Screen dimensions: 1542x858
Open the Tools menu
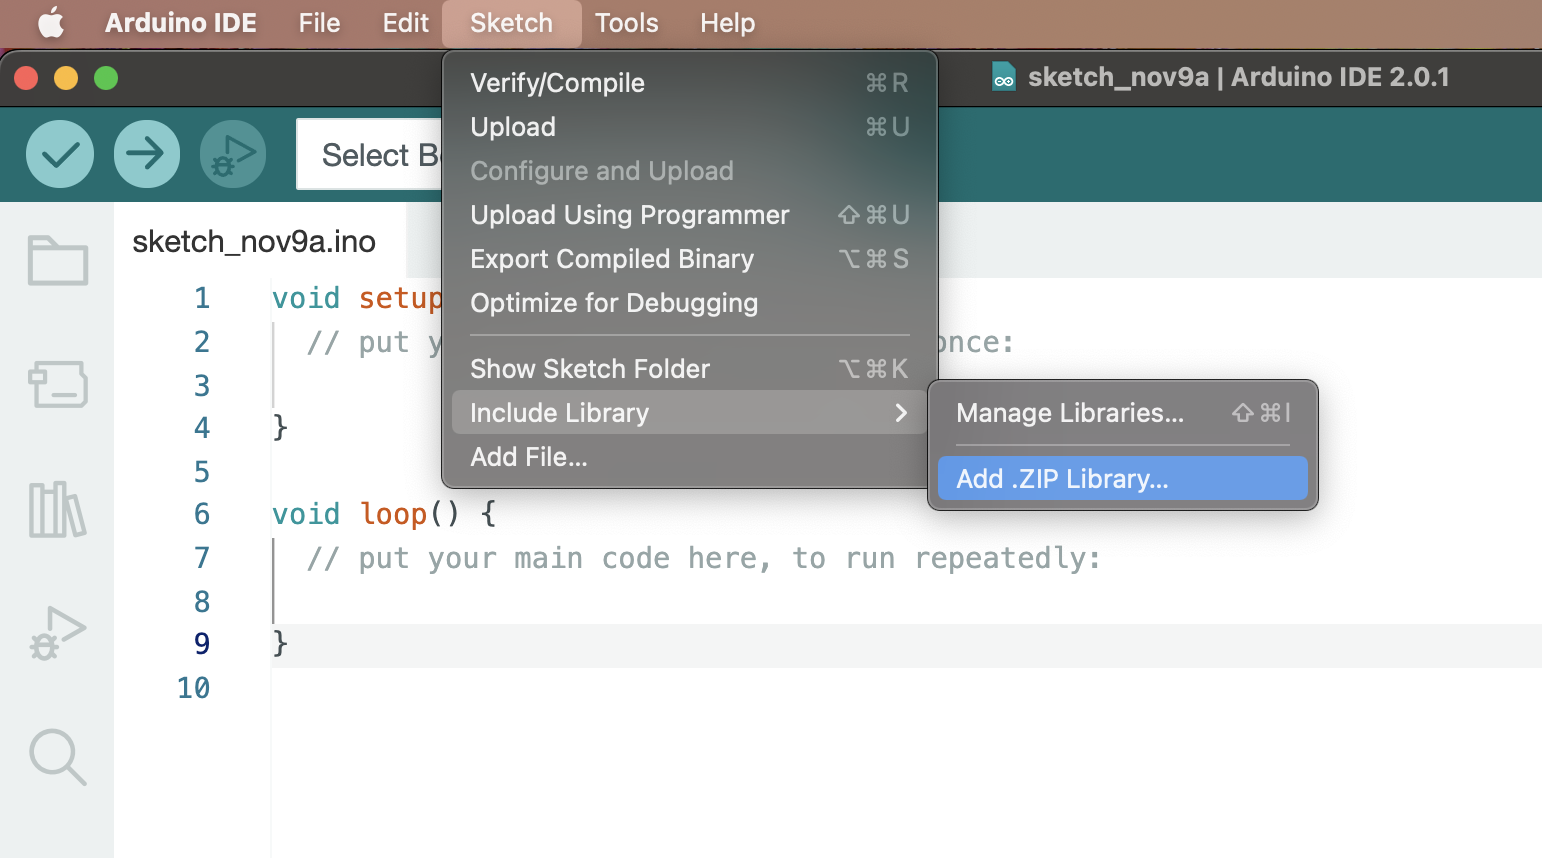point(626,22)
